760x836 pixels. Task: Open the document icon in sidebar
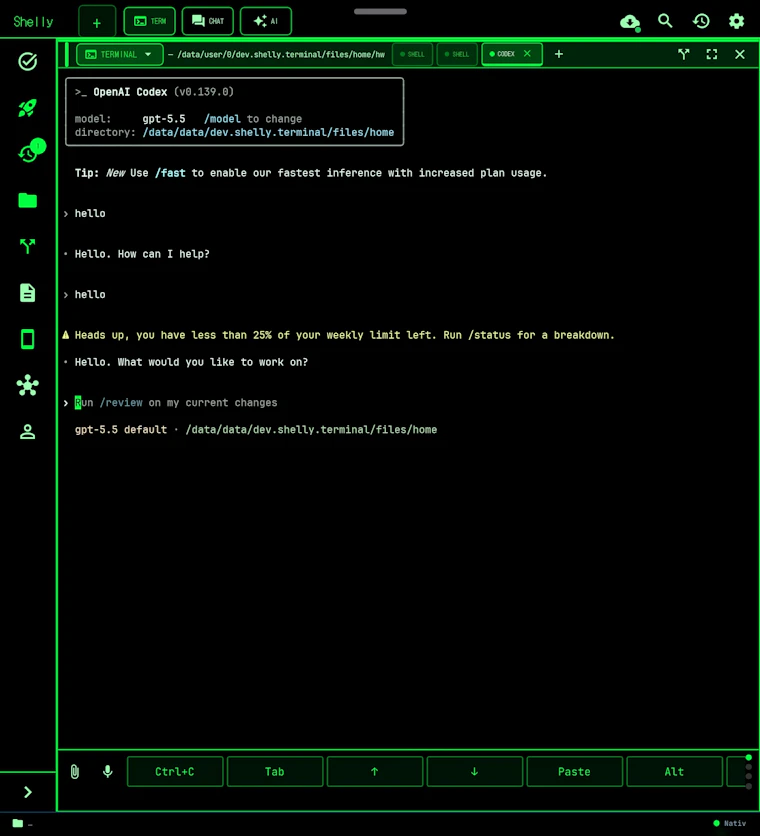pyautogui.click(x=27, y=293)
